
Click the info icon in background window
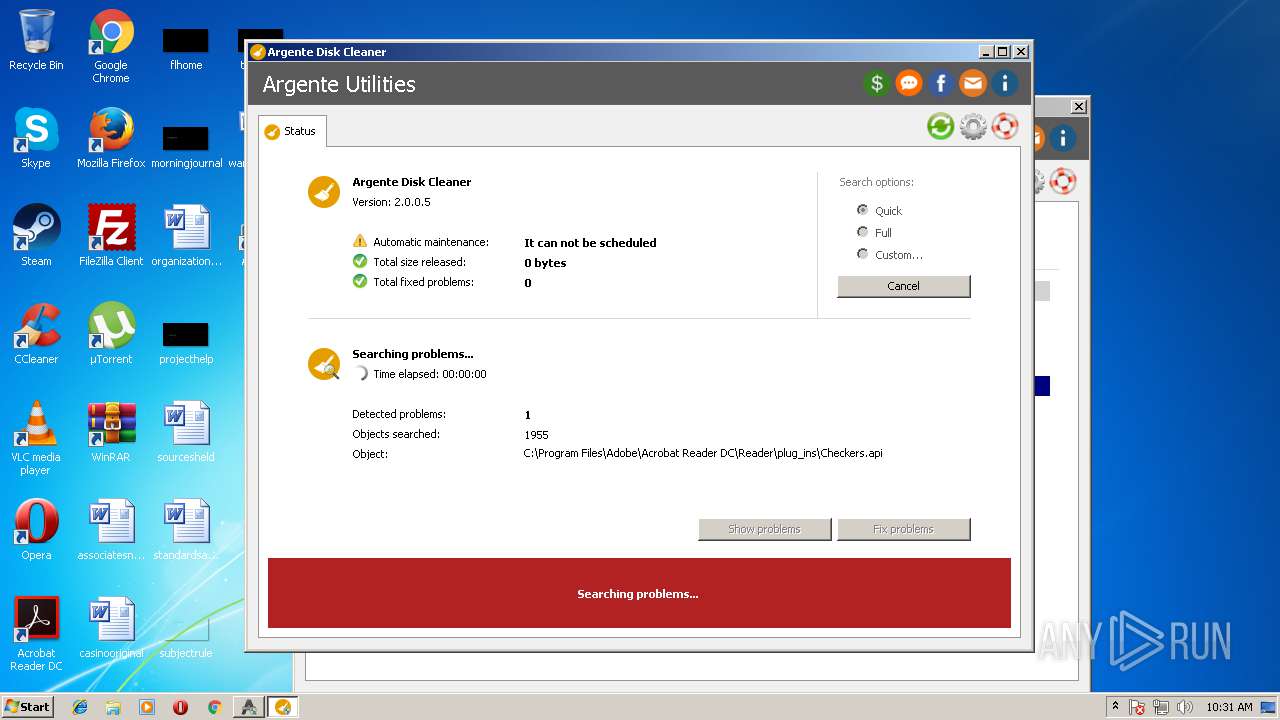click(1062, 138)
